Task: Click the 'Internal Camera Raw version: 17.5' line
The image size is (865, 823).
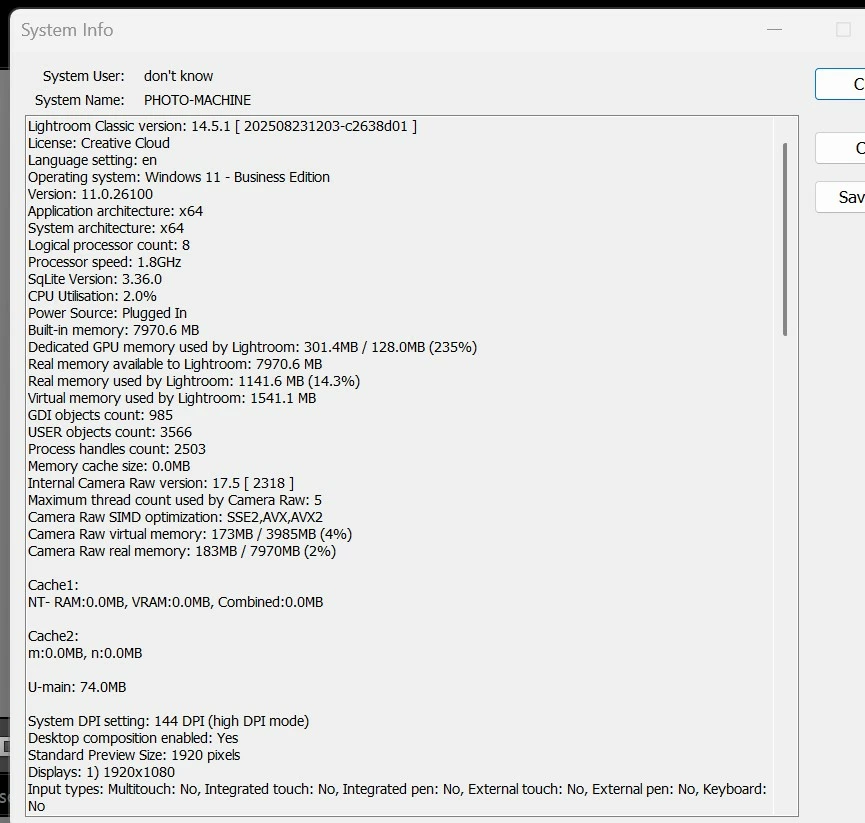Action: pos(161,483)
